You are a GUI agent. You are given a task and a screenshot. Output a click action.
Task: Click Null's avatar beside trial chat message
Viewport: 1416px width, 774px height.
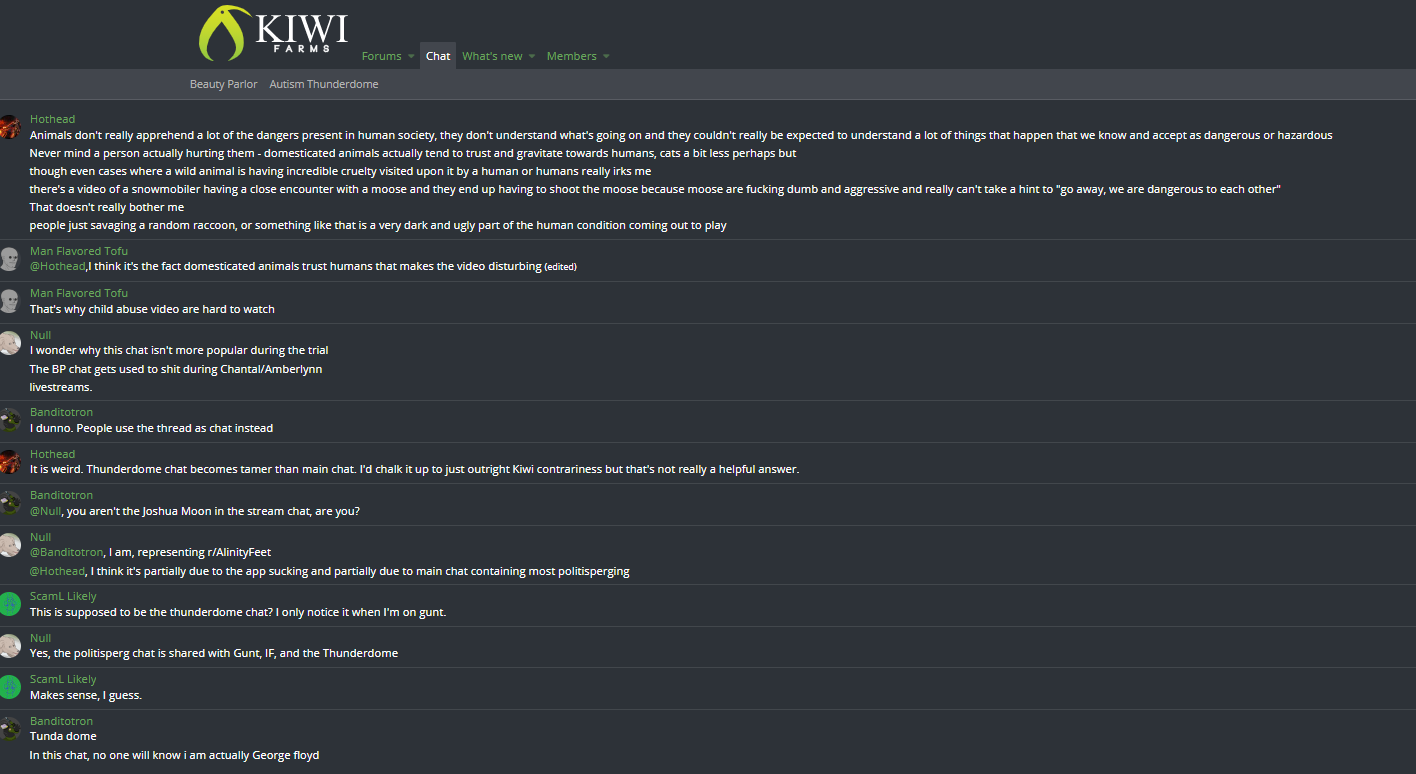[x=9, y=343]
